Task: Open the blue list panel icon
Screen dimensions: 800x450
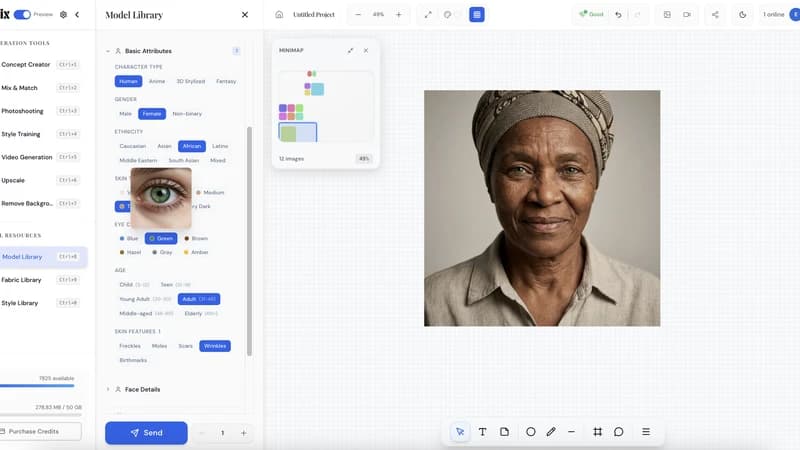Action: point(477,14)
